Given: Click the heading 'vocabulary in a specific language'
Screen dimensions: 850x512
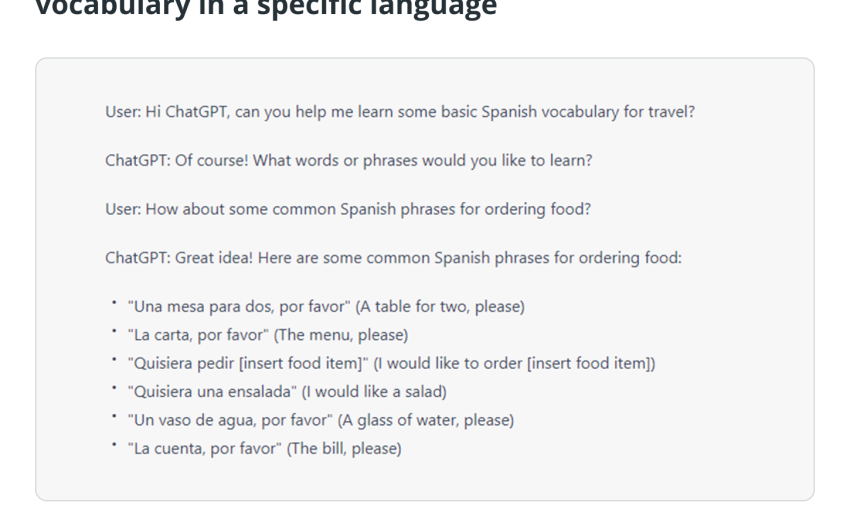Looking at the screenshot, I should (x=266, y=8).
